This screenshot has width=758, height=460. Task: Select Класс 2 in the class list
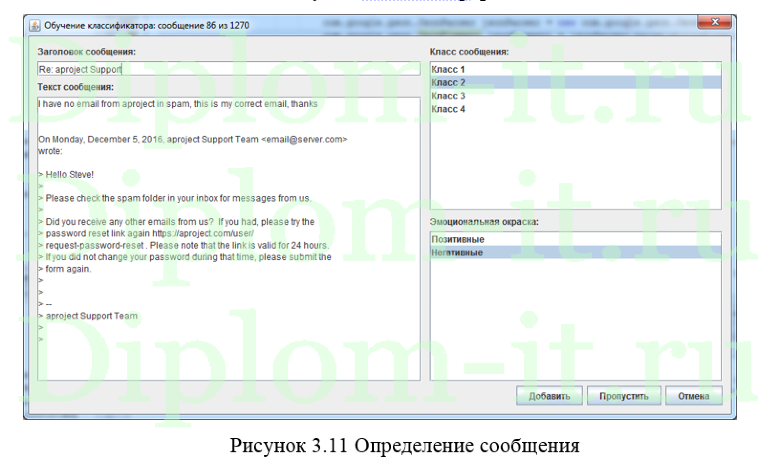(x=575, y=83)
